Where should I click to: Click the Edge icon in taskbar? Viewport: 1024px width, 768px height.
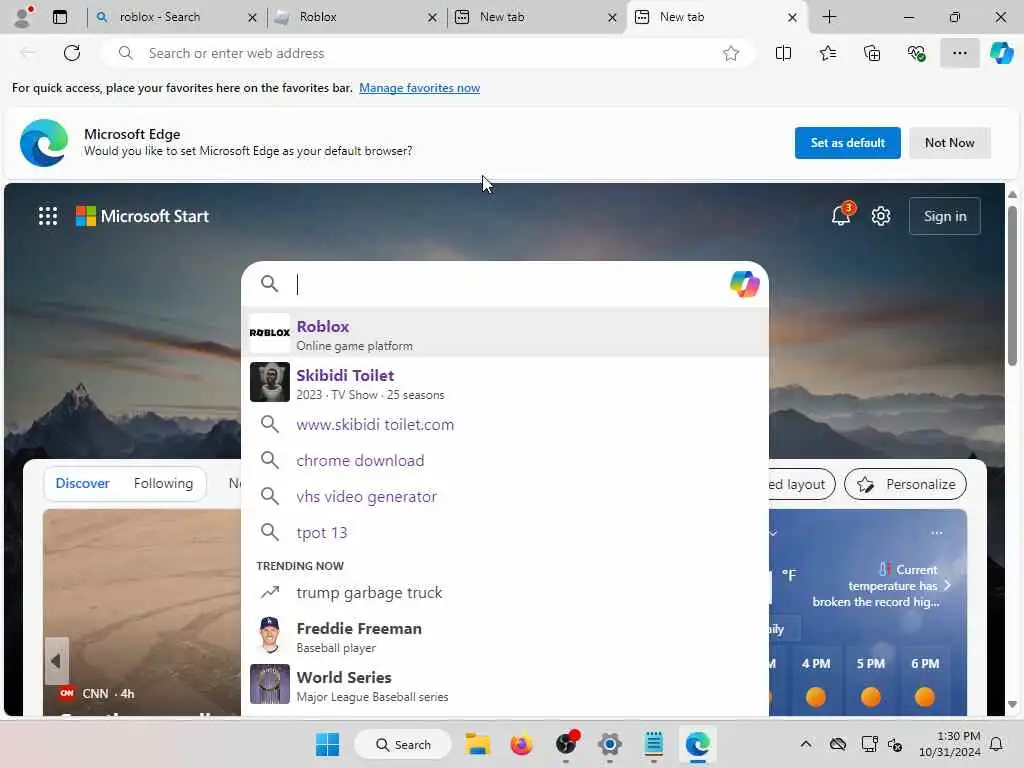coord(697,744)
